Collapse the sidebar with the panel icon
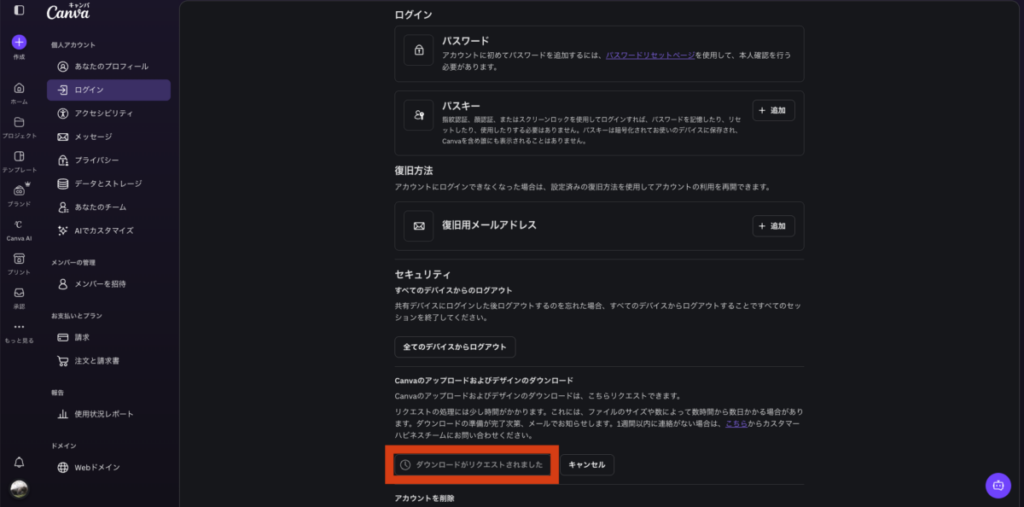This screenshot has height=507, width=1024. (19, 10)
